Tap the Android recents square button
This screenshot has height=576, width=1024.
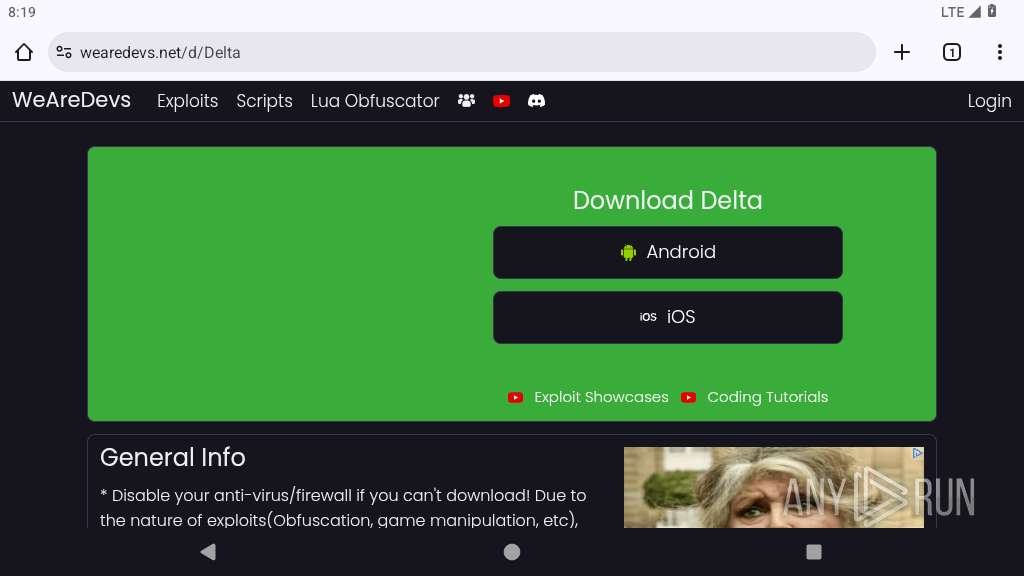814,552
